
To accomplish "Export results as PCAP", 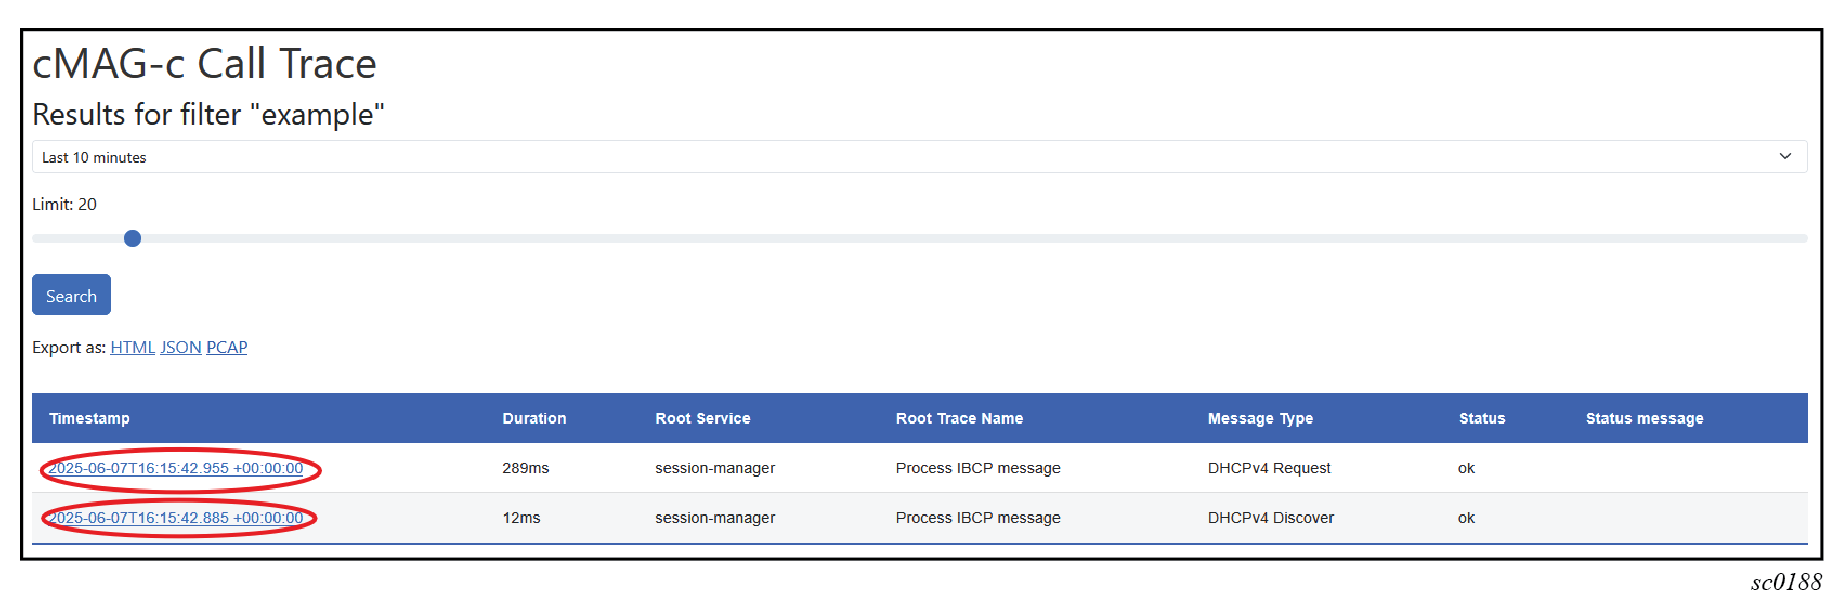I will click(x=227, y=347).
